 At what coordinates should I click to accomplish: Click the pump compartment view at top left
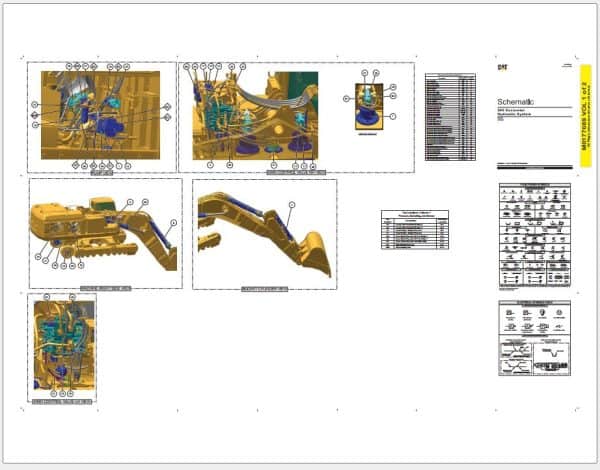point(101,115)
